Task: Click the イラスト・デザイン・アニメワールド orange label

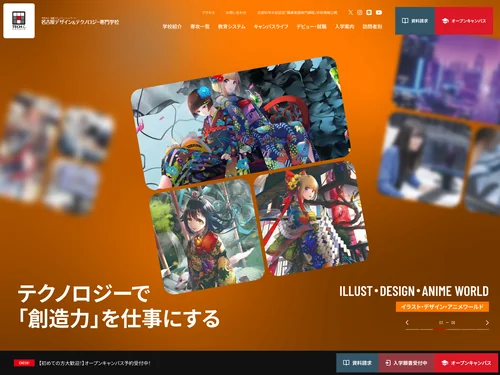Action: (x=442, y=307)
